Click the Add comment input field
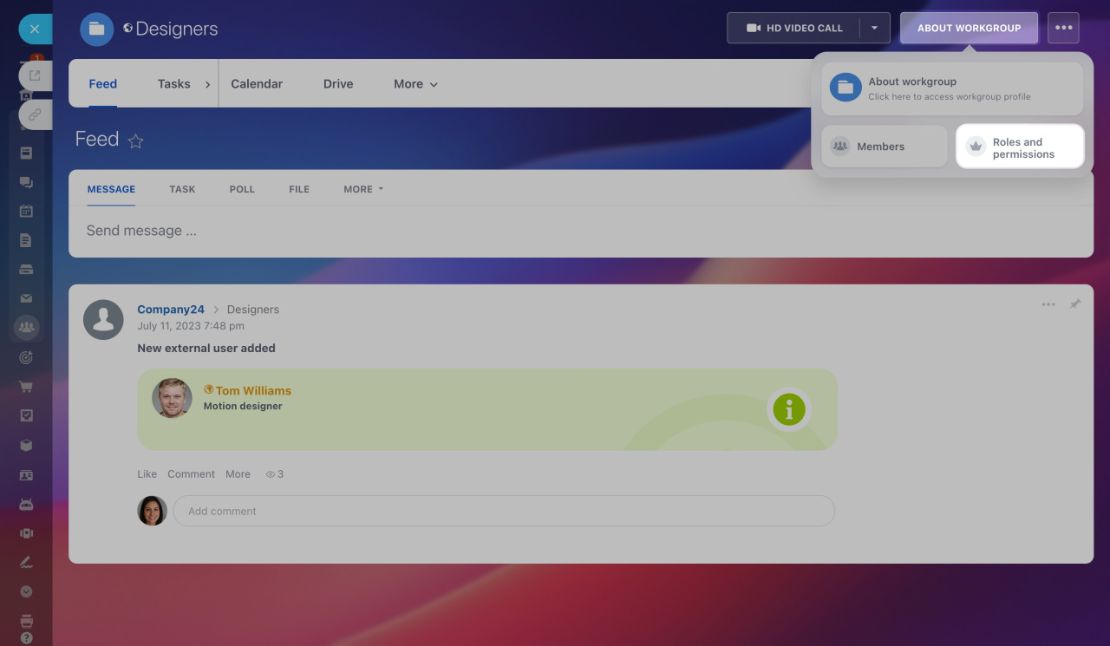The width and height of the screenshot is (1110, 646). tap(503, 511)
